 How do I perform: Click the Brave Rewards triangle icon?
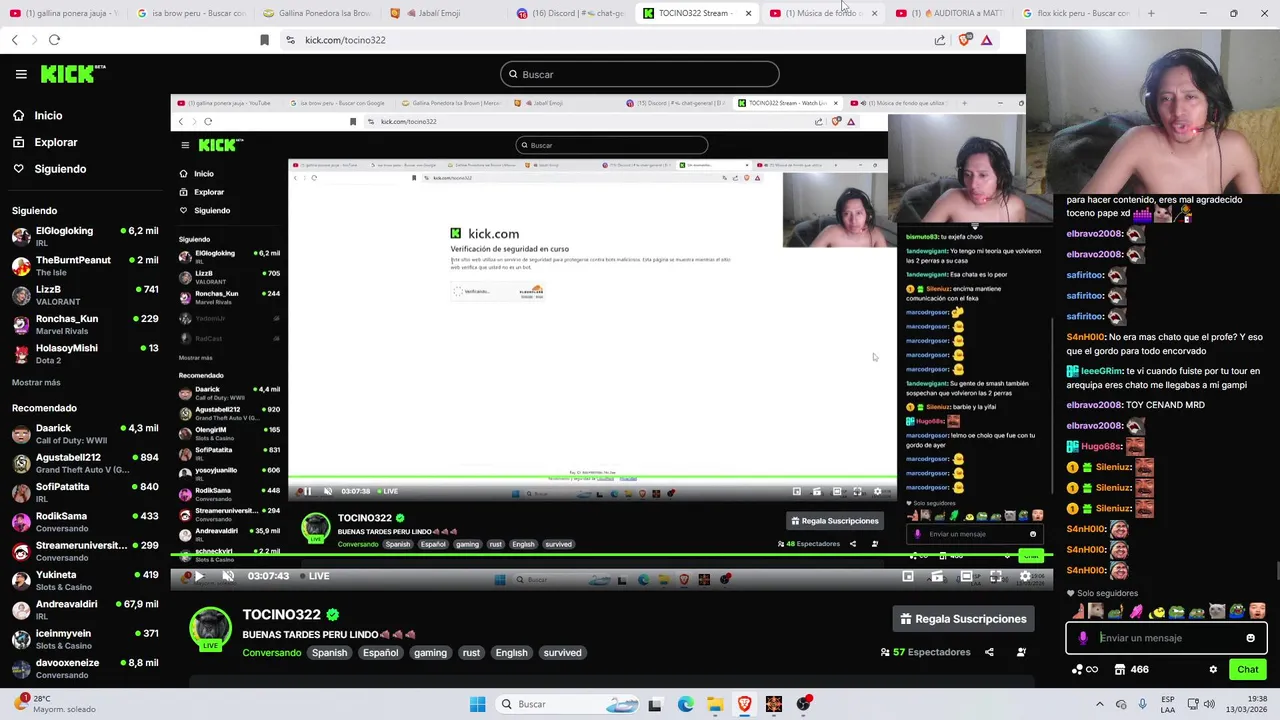986,40
